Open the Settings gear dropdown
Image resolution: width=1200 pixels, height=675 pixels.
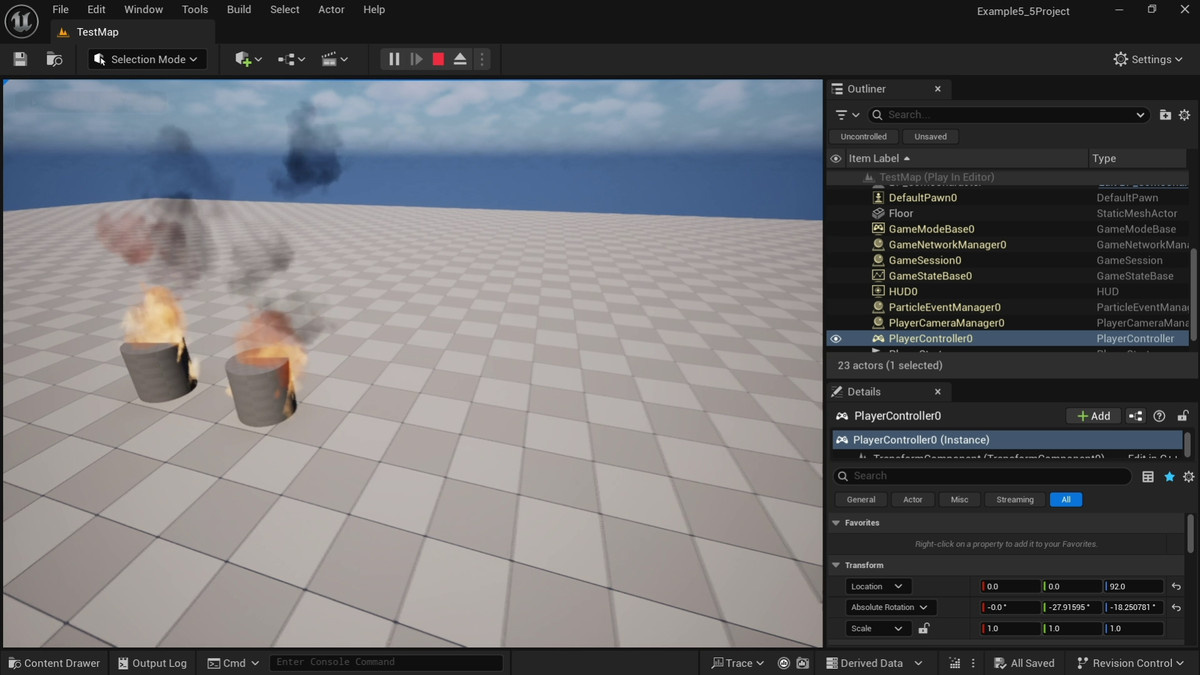[1148, 59]
